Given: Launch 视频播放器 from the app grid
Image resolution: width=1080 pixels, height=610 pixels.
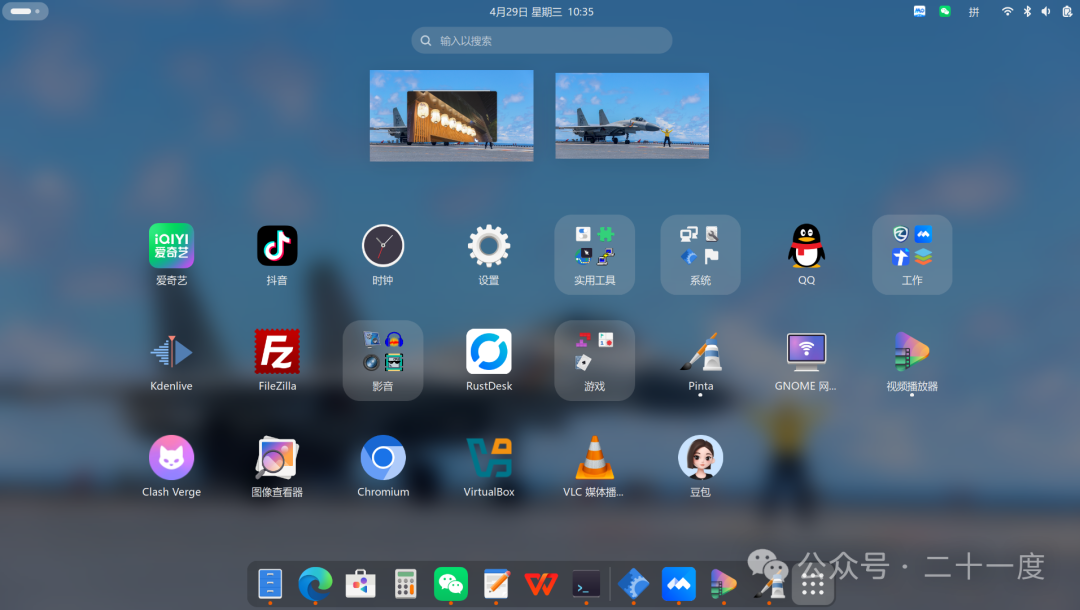Looking at the screenshot, I should coord(912,352).
